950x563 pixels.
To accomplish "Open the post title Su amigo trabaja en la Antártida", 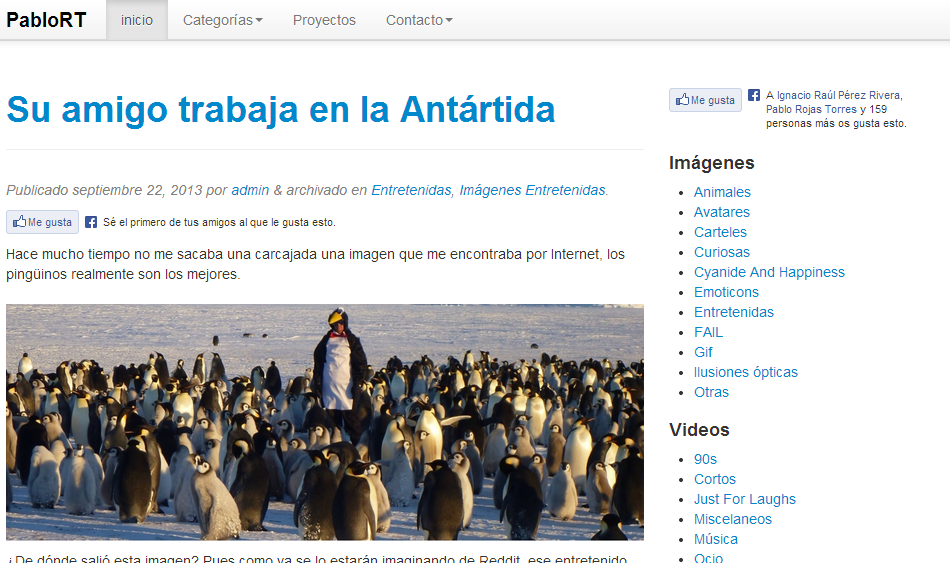I will 280,109.
